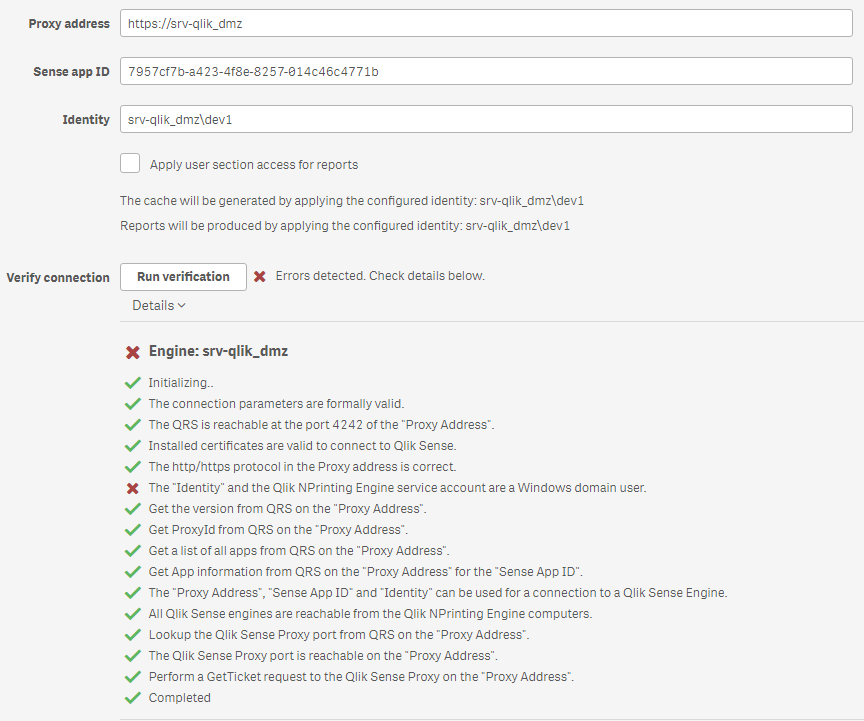
Task: Enable Apply user section access for reports
Action: coord(130,164)
